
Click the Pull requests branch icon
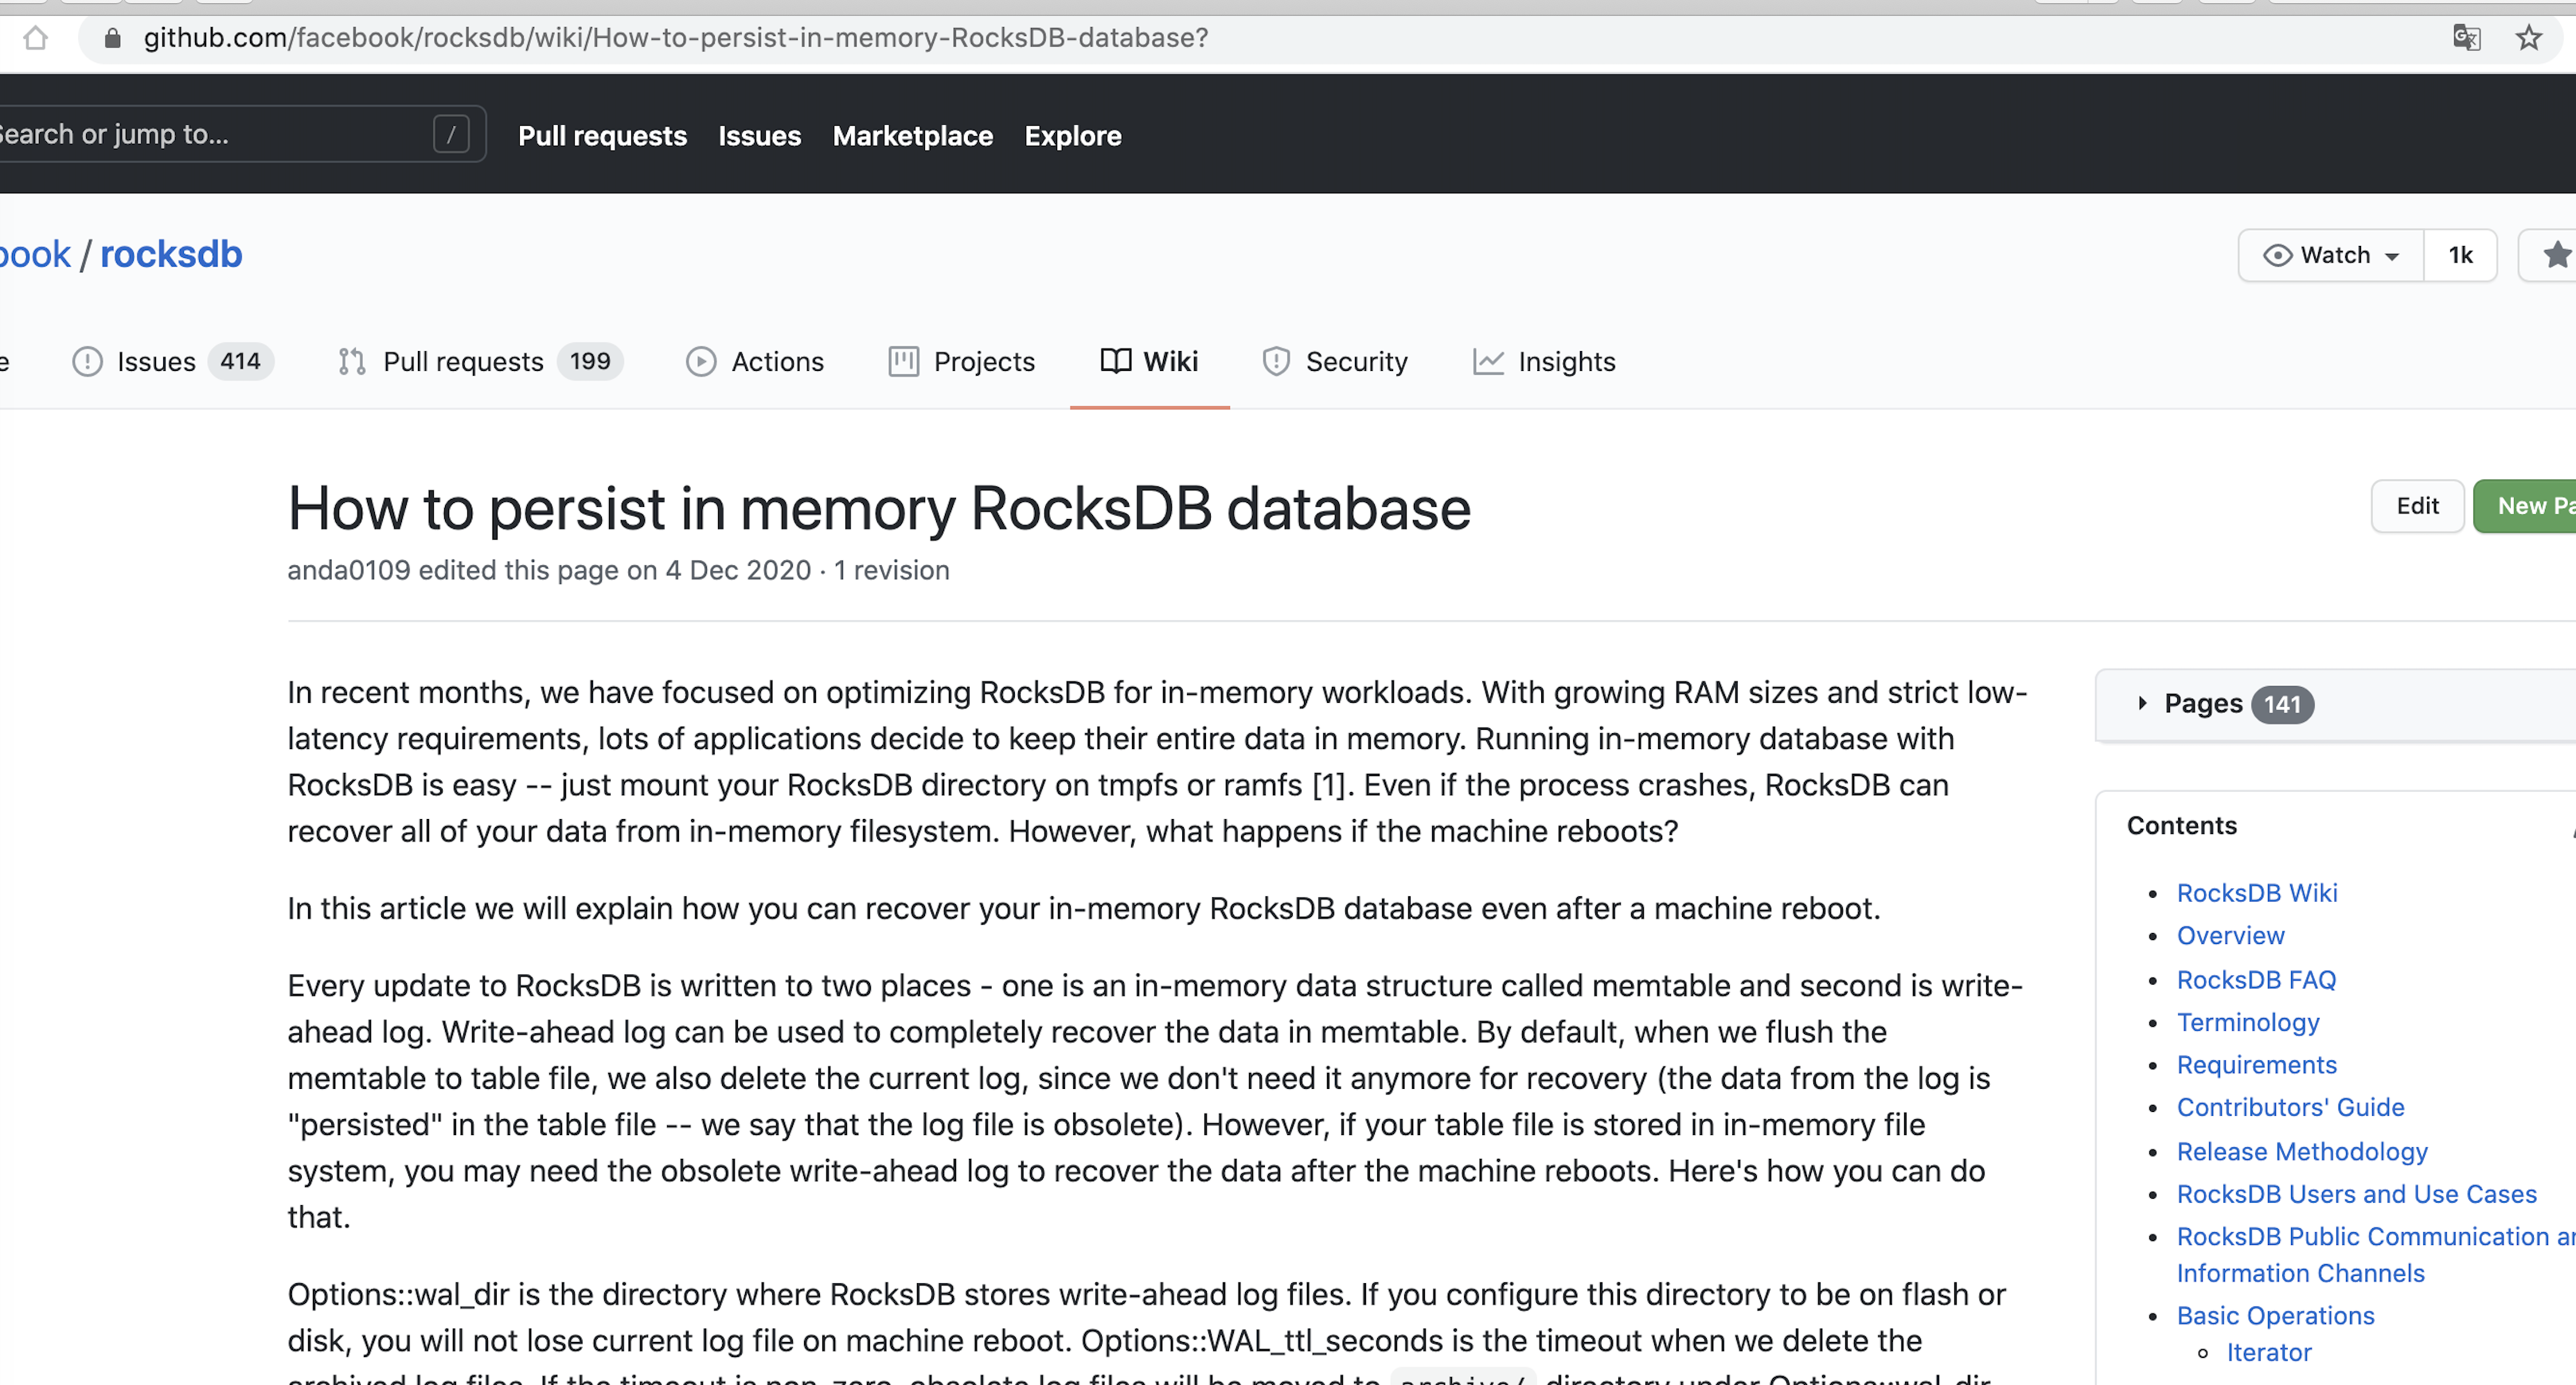(x=351, y=362)
